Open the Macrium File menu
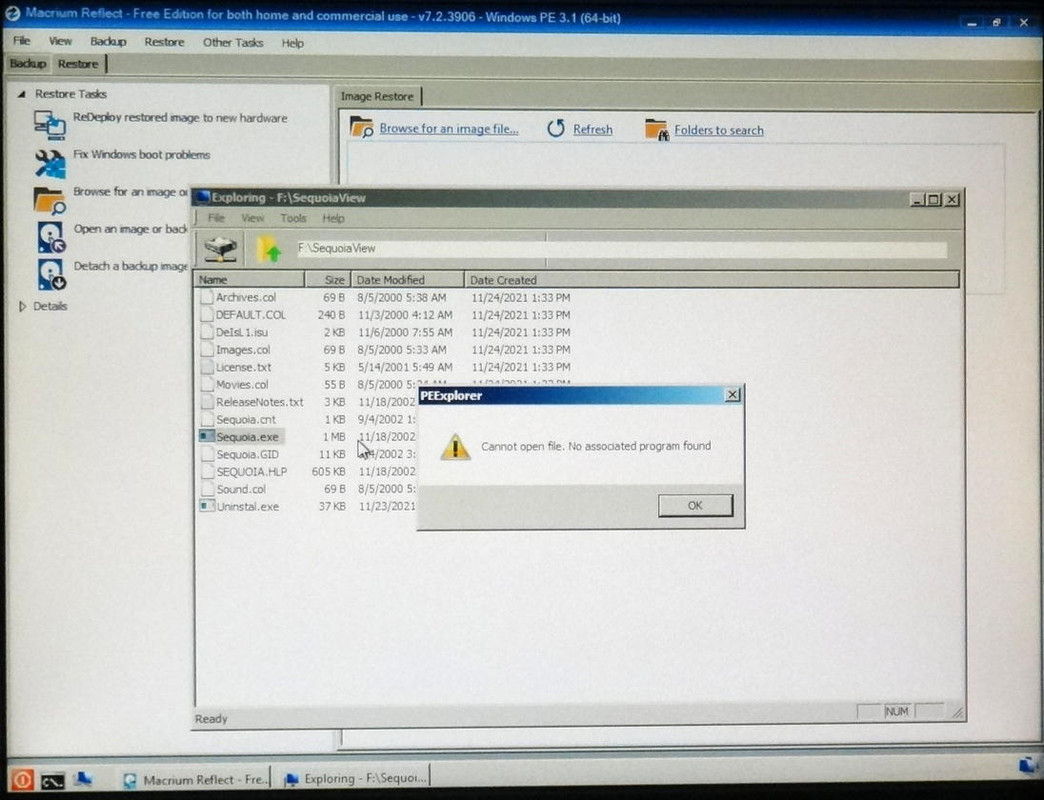Viewport: 1044px width, 800px height. pos(21,41)
